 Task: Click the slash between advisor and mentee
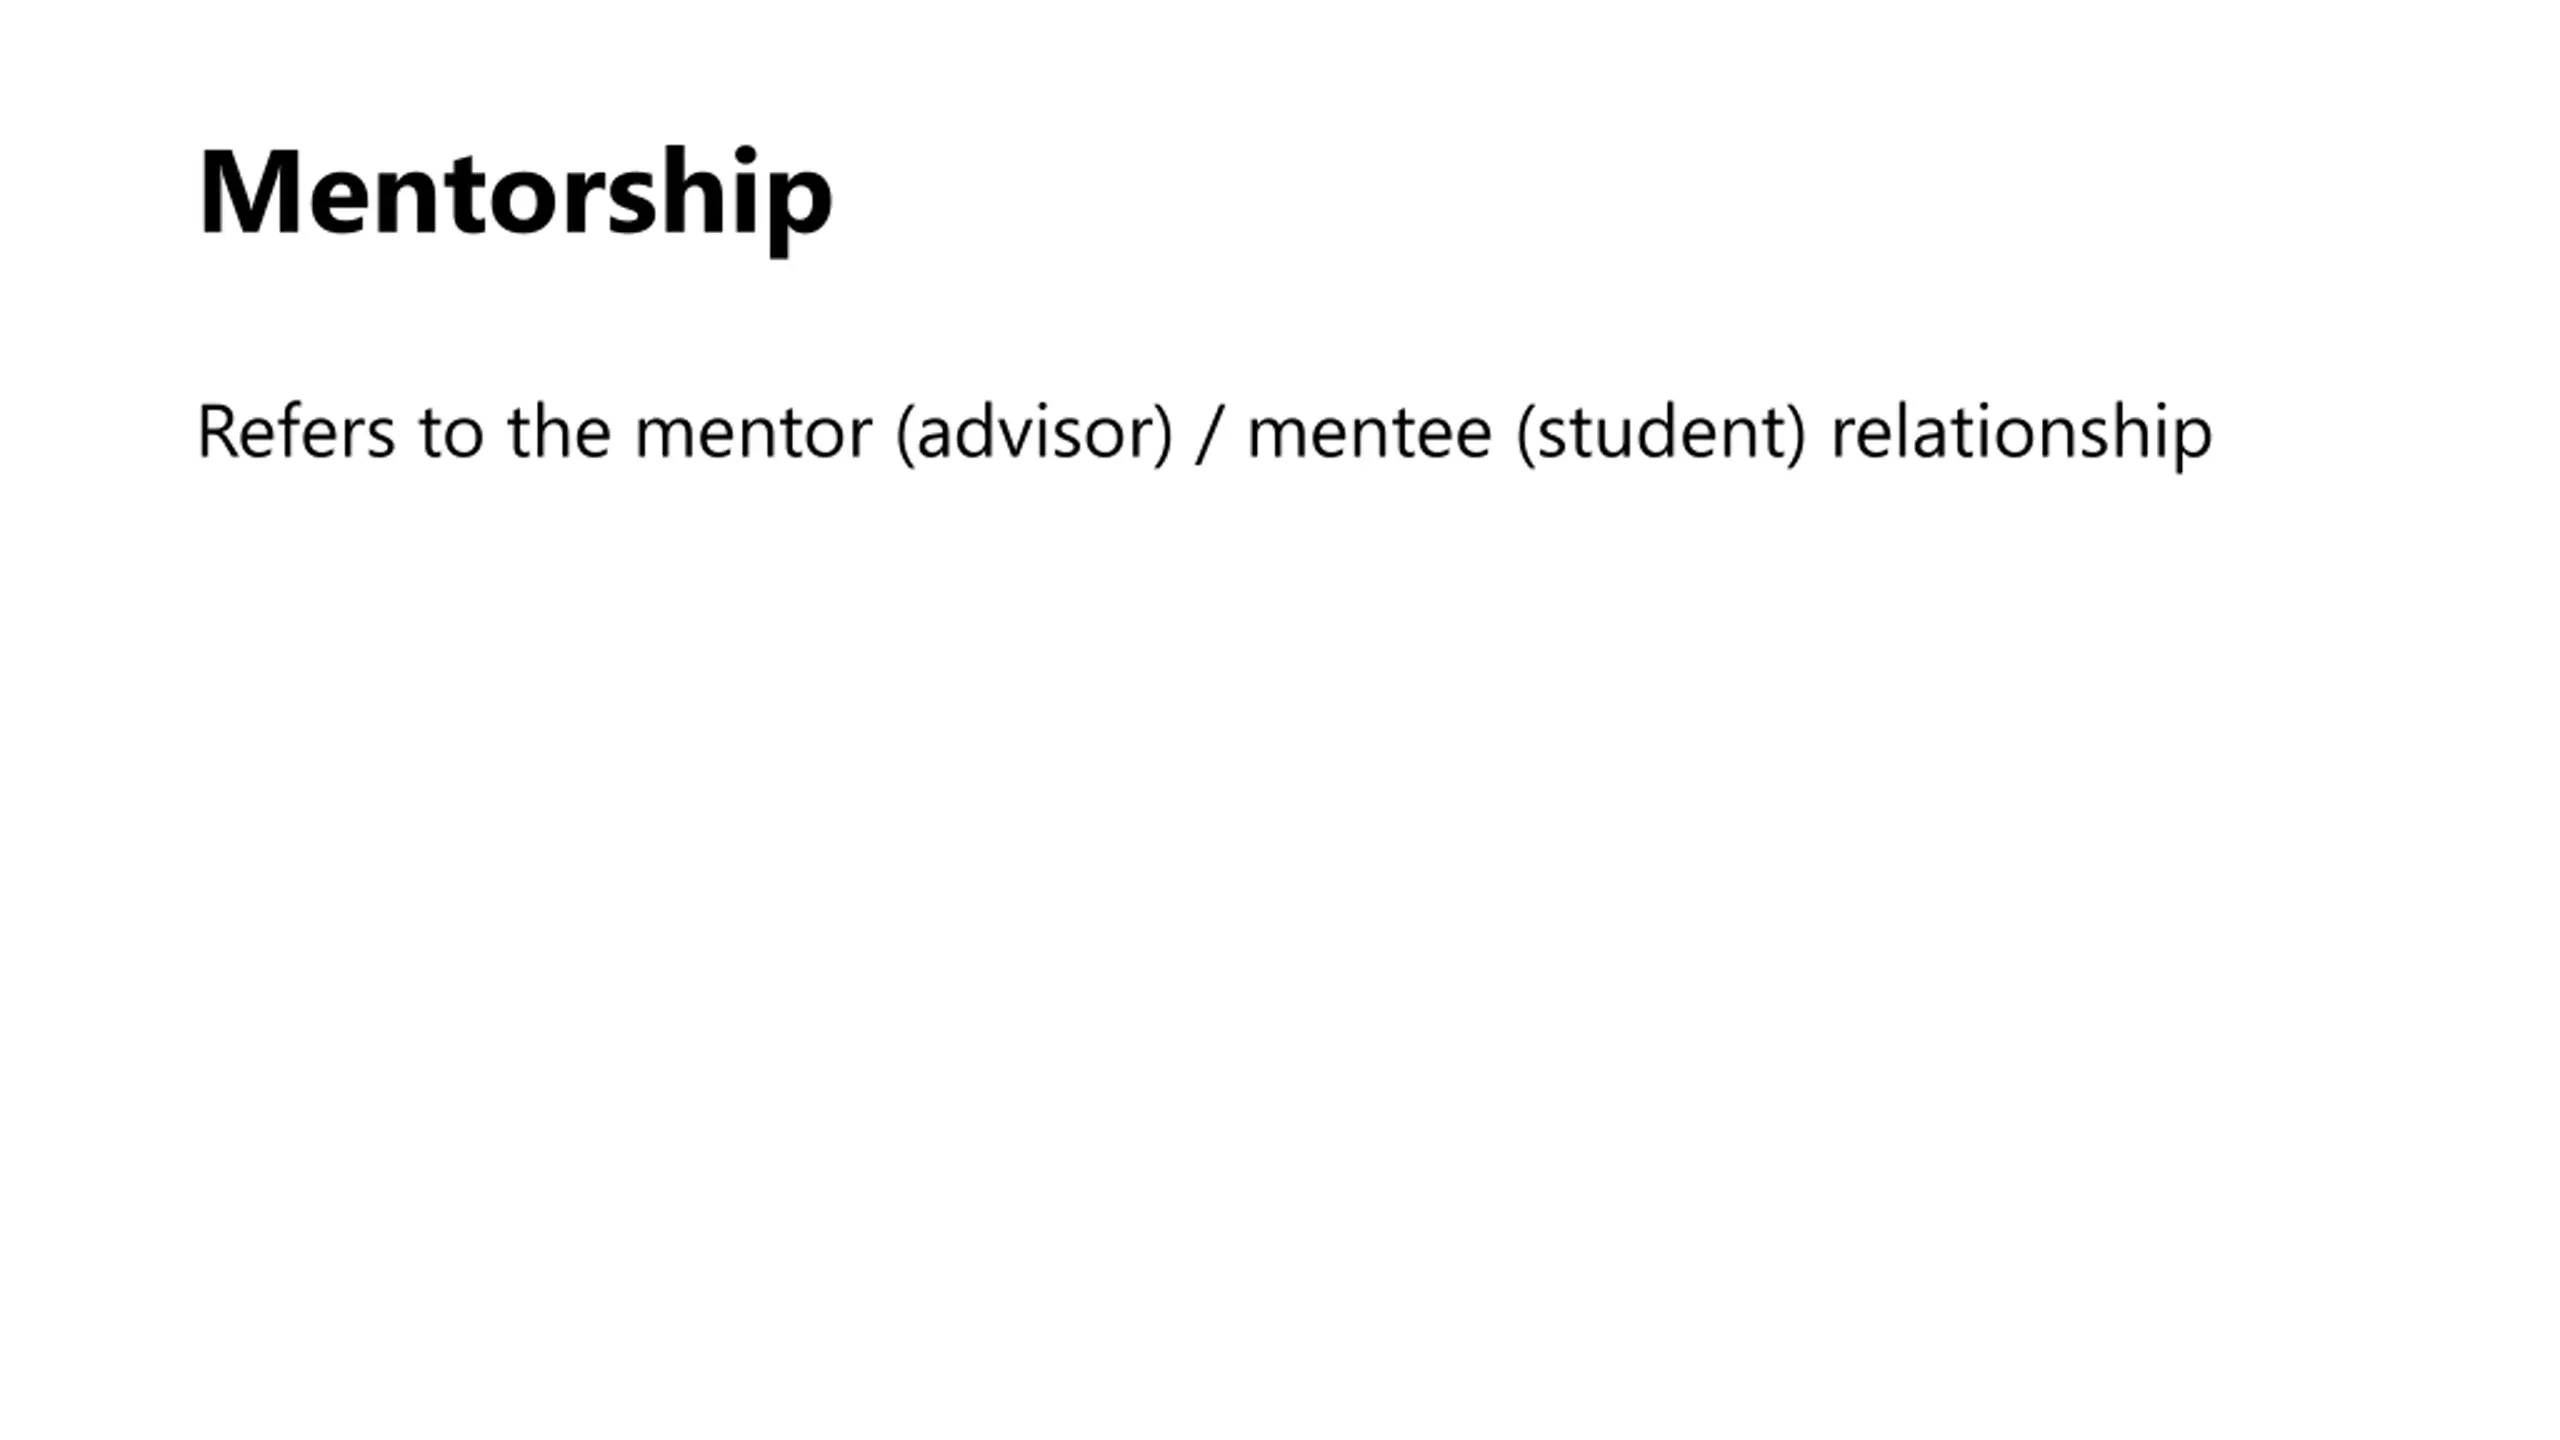tap(1209, 434)
